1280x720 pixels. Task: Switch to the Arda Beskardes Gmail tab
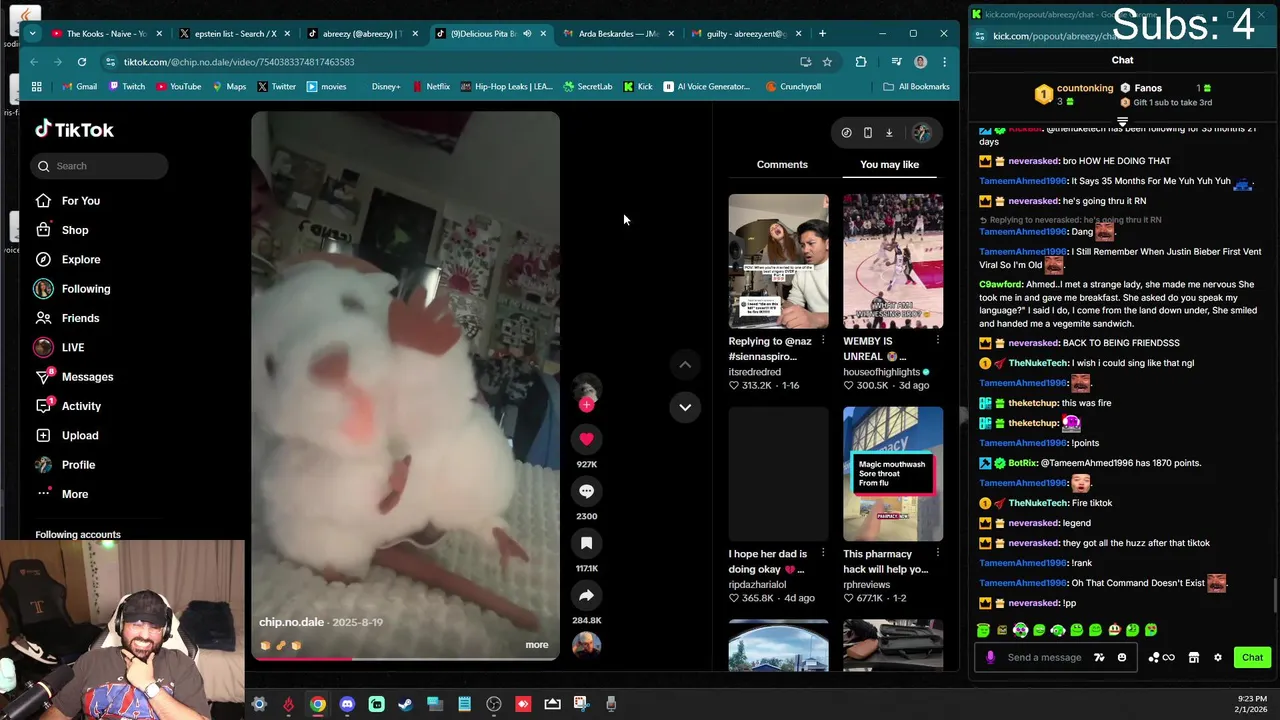[620, 34]
